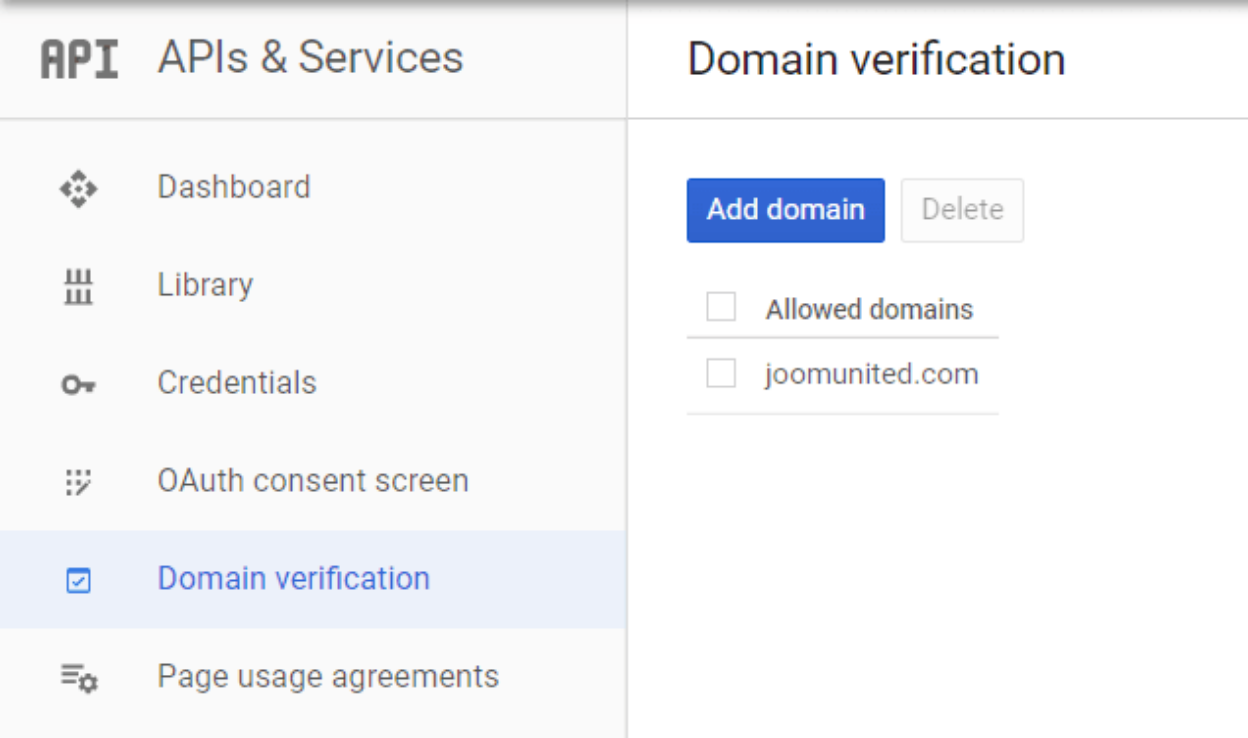Image resolution: width=1248 pixels, height=738 pixels.
Task: Click the joomunited.com domain name
Action: 871,375
